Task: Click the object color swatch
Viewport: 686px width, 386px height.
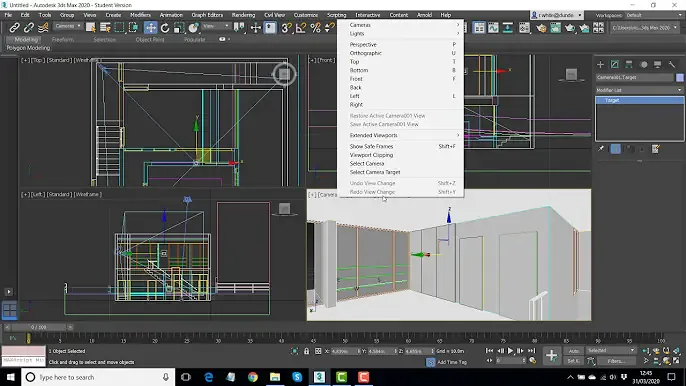Action: pyautogui.click(x=679, y=77)
